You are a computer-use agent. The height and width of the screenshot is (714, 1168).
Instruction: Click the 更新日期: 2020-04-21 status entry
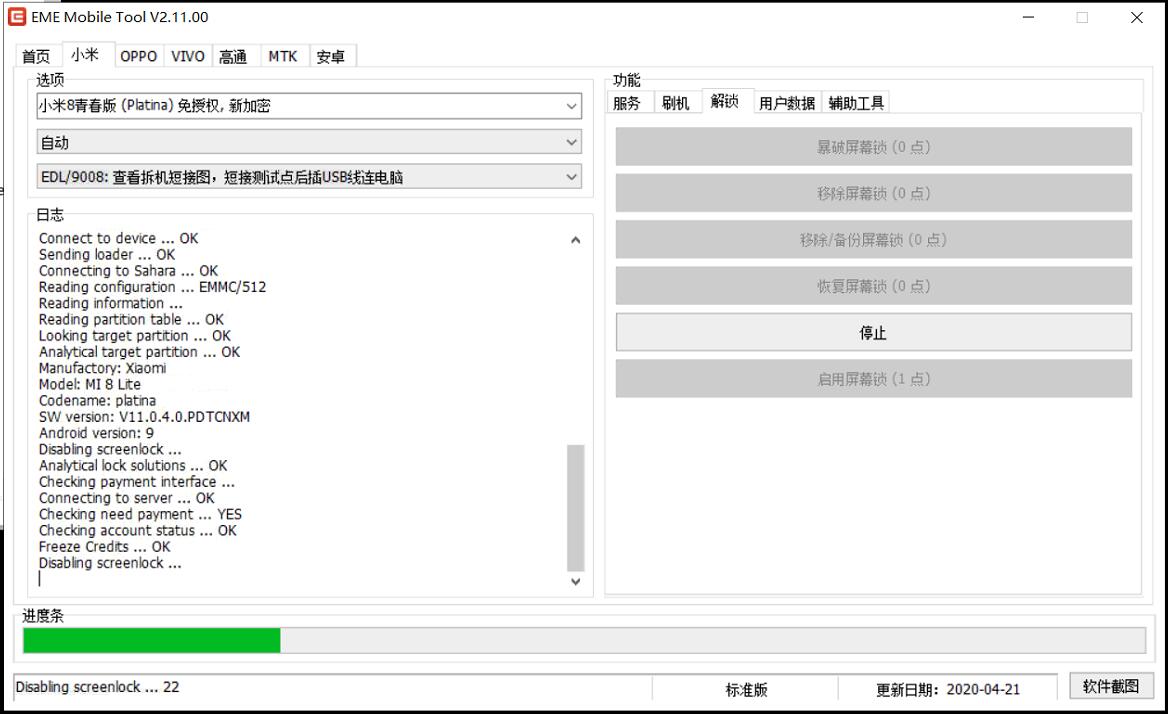click(948, 689)
